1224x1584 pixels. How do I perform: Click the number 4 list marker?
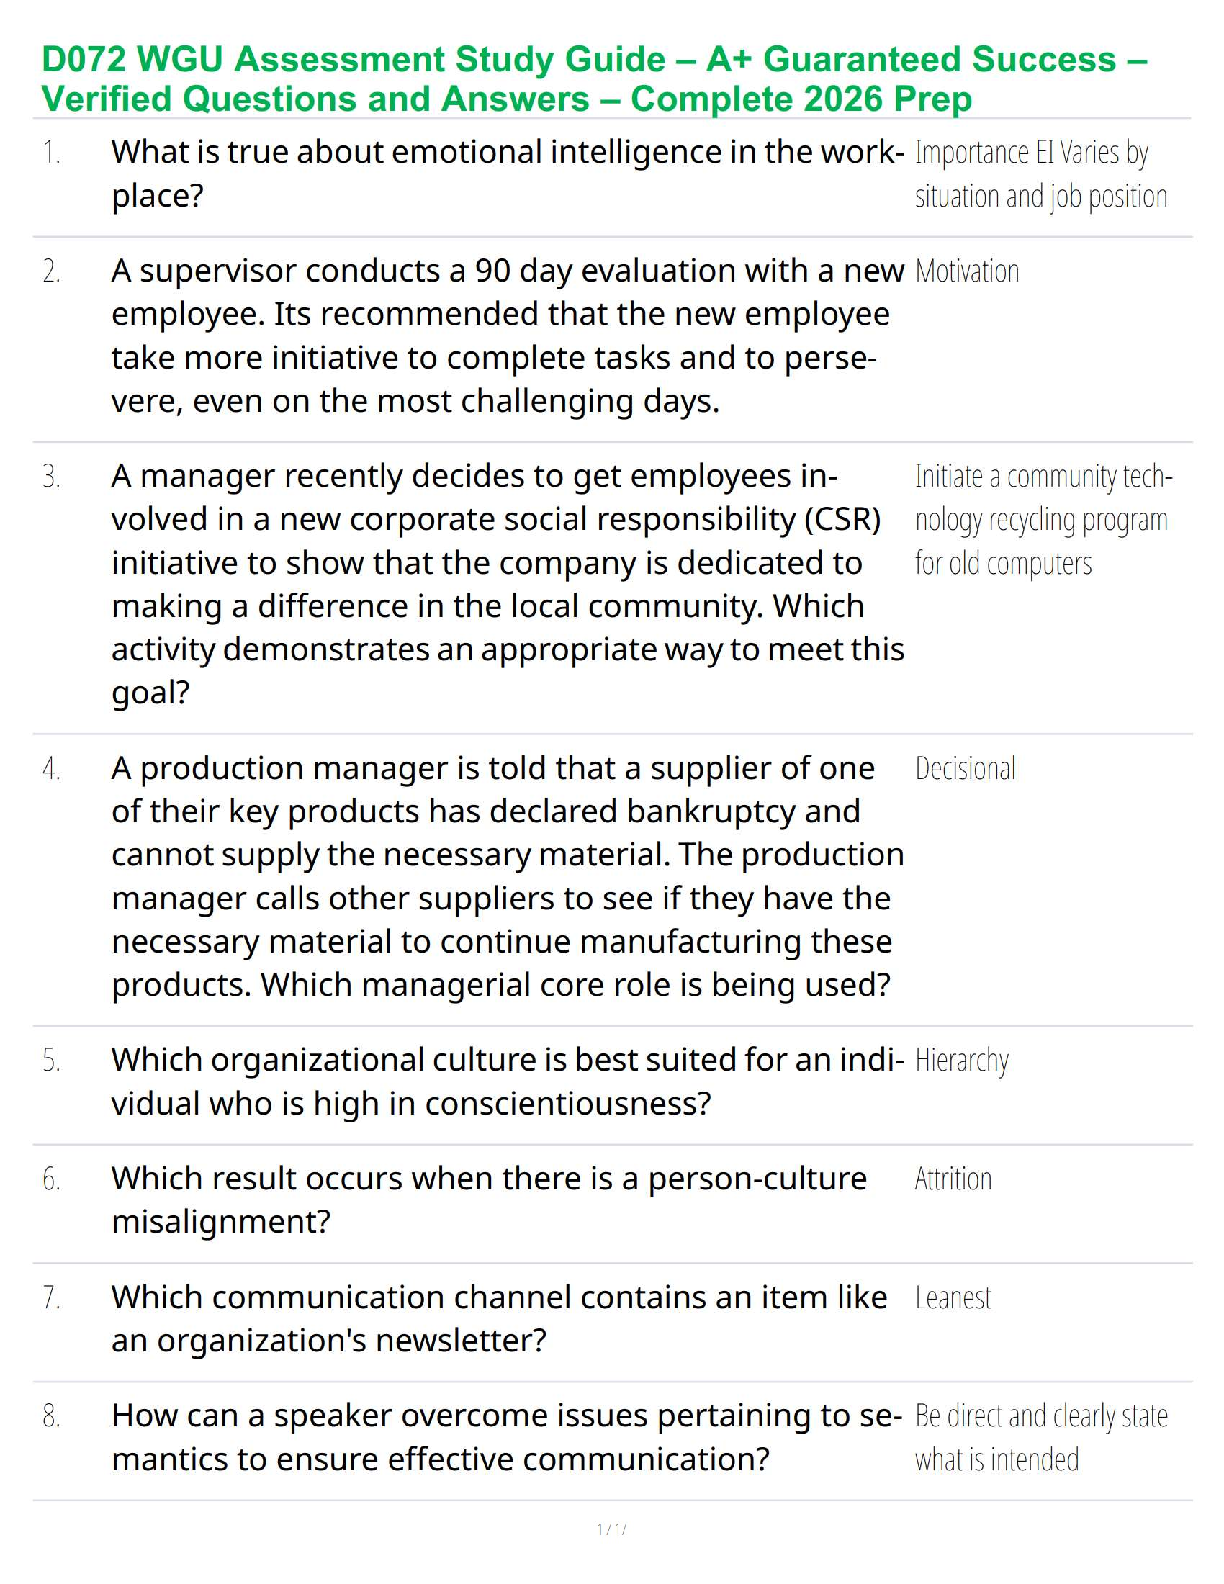coord(51,769)
